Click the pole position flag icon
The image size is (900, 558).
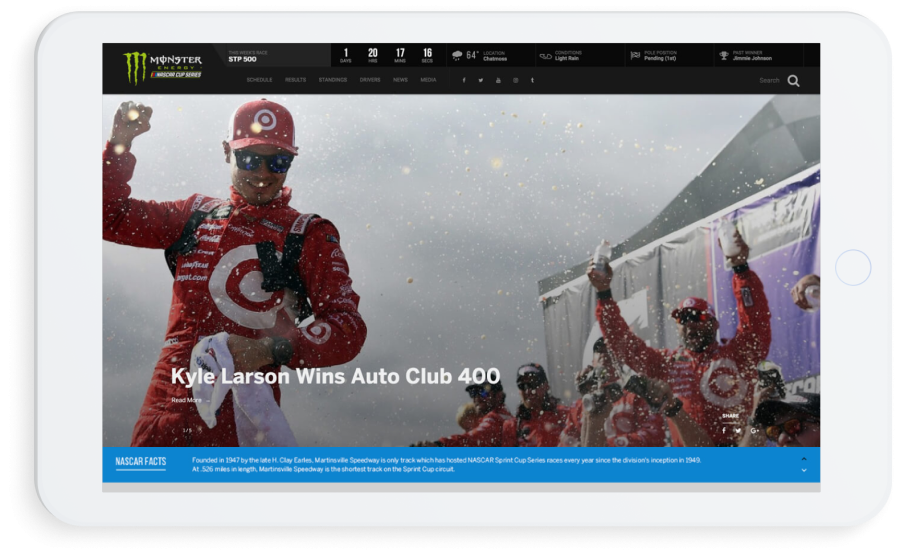(x=635, y=56)
